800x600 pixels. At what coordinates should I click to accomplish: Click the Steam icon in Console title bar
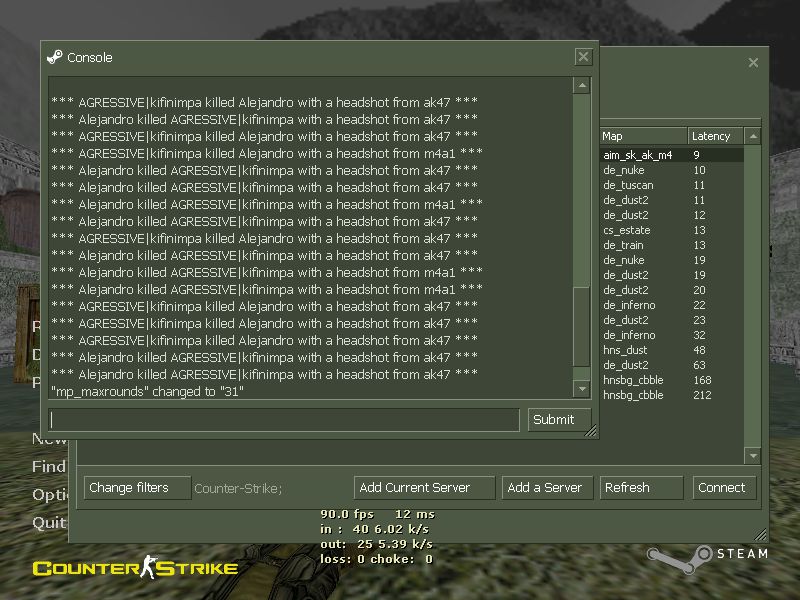(55, 57)
